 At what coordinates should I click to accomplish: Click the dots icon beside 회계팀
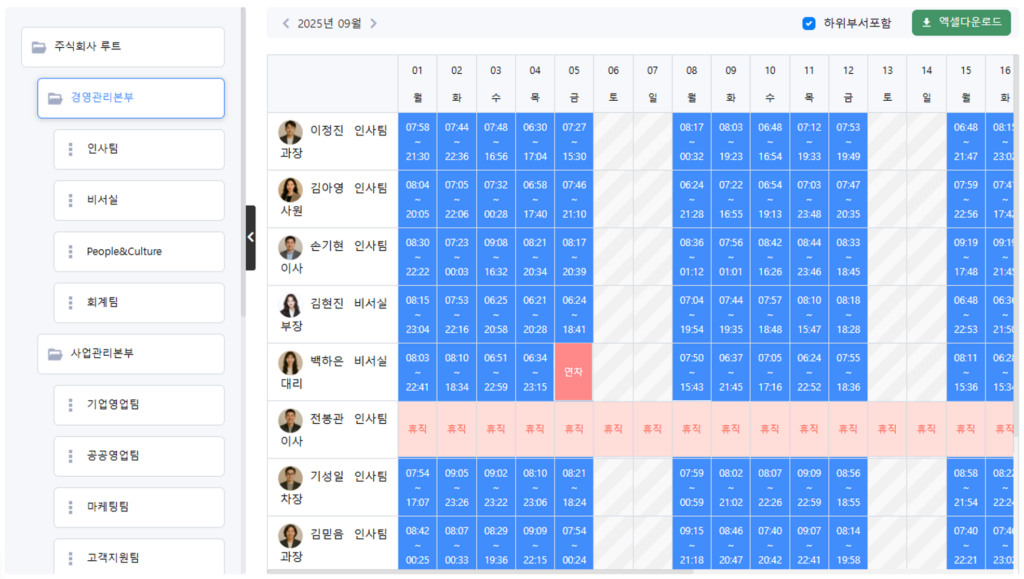click(70, 302)
